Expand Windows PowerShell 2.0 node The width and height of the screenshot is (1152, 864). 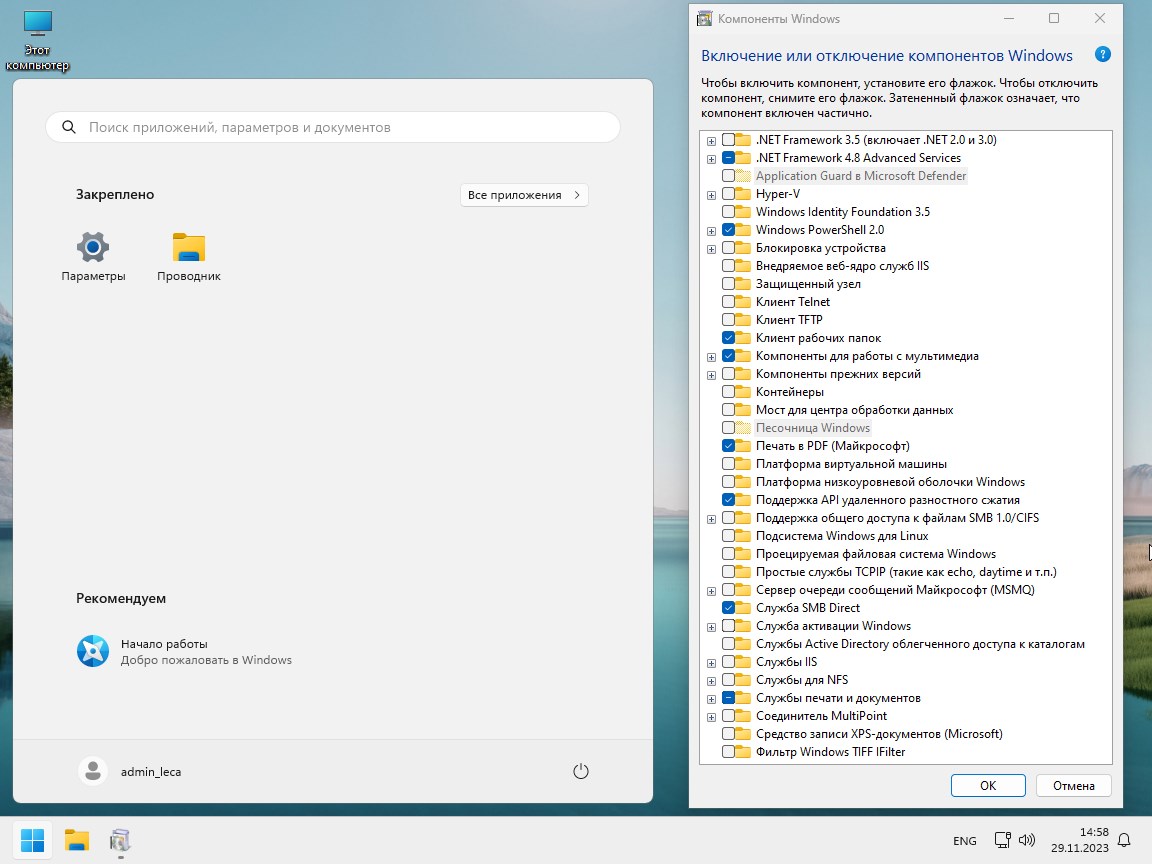(711, 231)
